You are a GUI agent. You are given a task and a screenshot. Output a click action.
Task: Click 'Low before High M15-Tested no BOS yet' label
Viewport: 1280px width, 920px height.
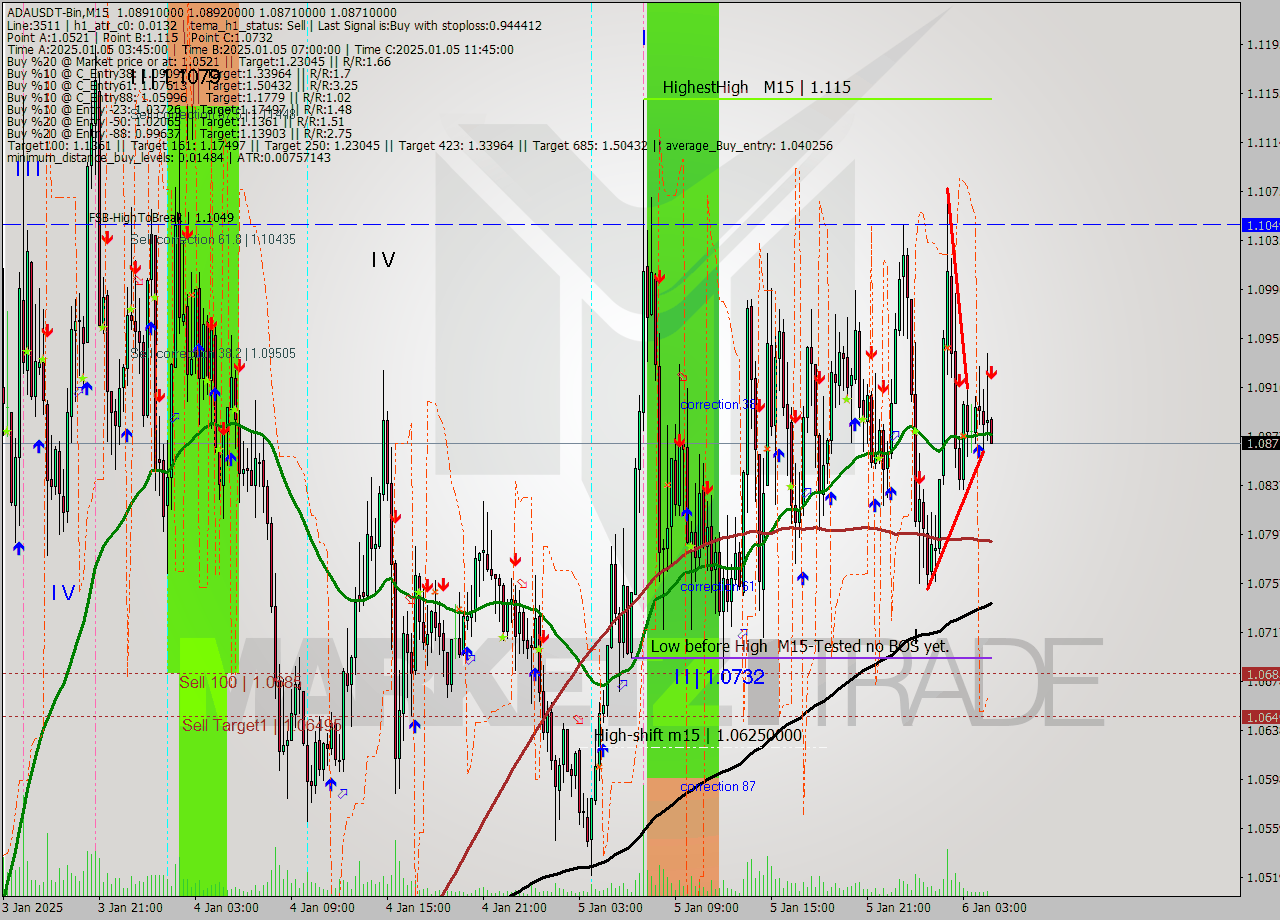799,647
